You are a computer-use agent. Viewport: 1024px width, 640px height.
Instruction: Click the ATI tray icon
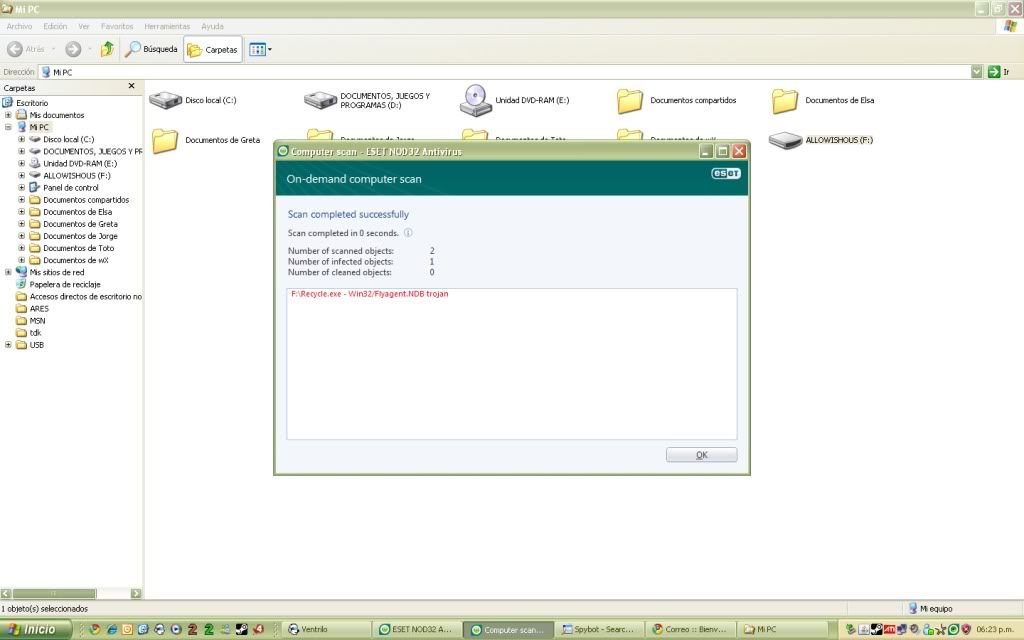point(889,630)
